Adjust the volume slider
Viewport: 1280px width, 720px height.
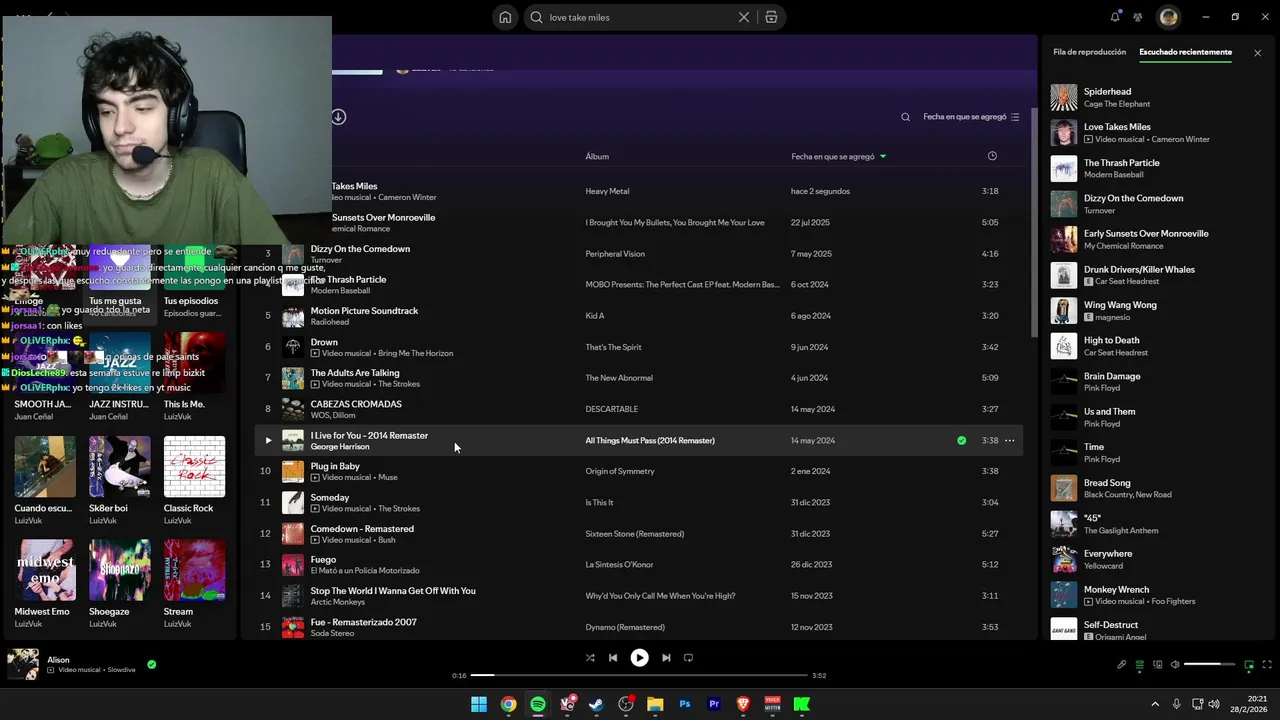[x=1210, y=665]
